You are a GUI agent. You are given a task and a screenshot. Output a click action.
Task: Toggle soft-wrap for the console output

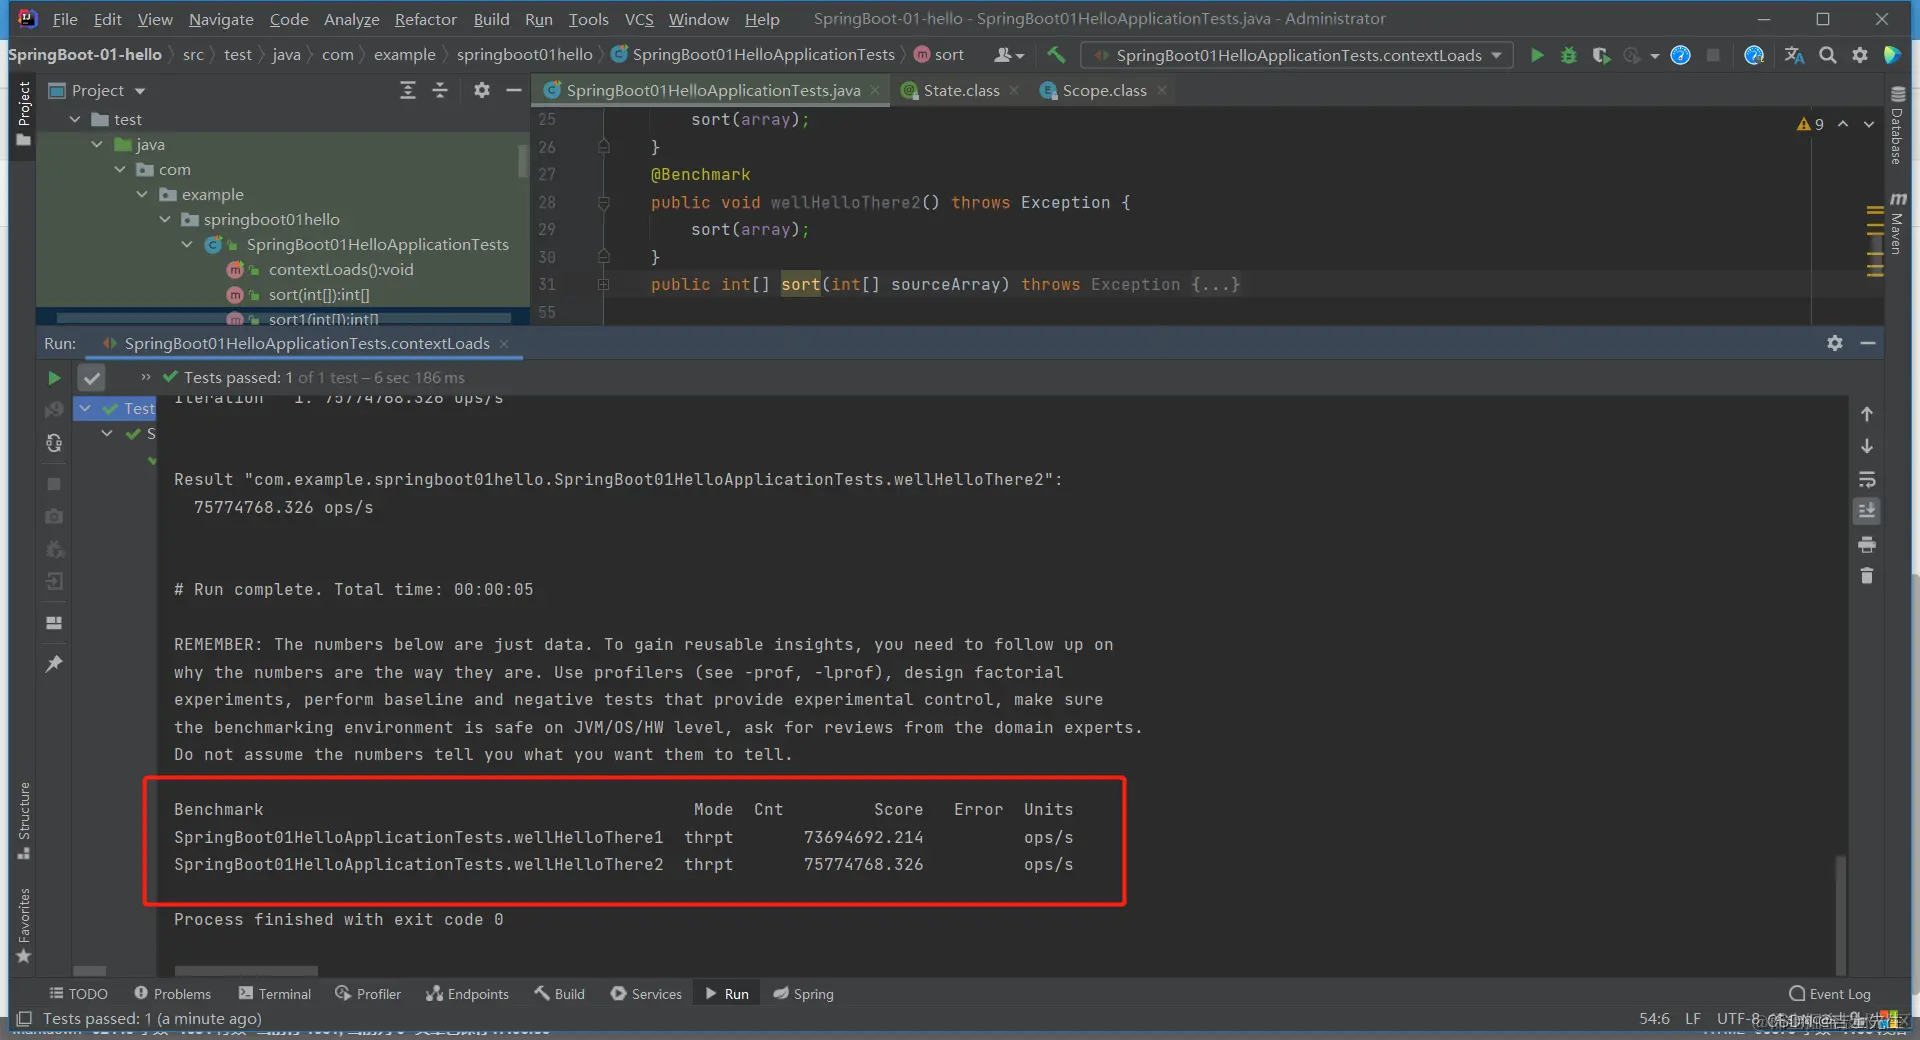click(1867, 480)
